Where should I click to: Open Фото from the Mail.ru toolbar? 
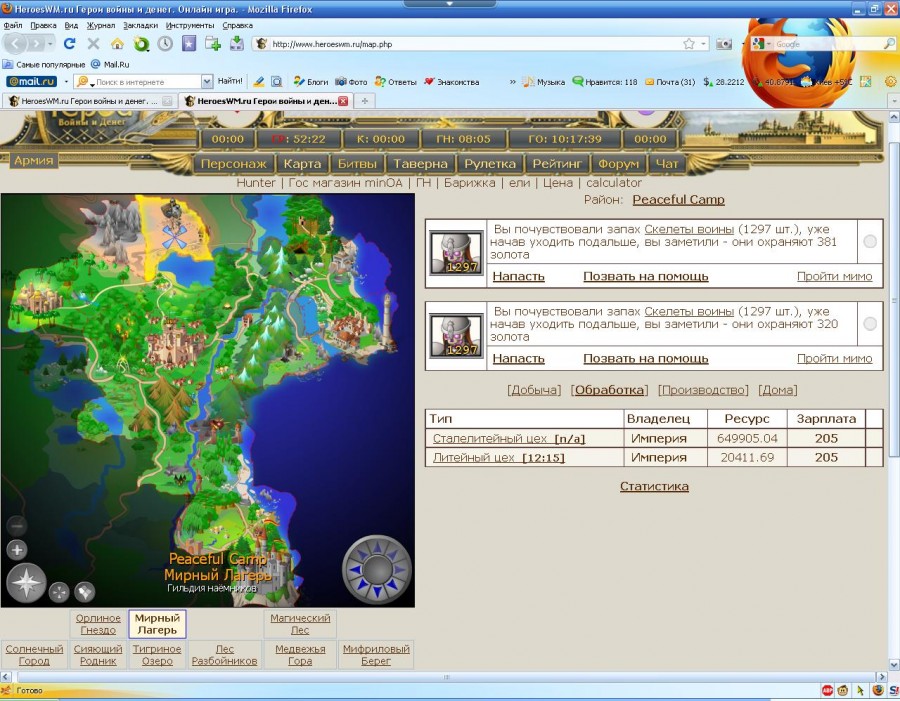coord(351,82)
